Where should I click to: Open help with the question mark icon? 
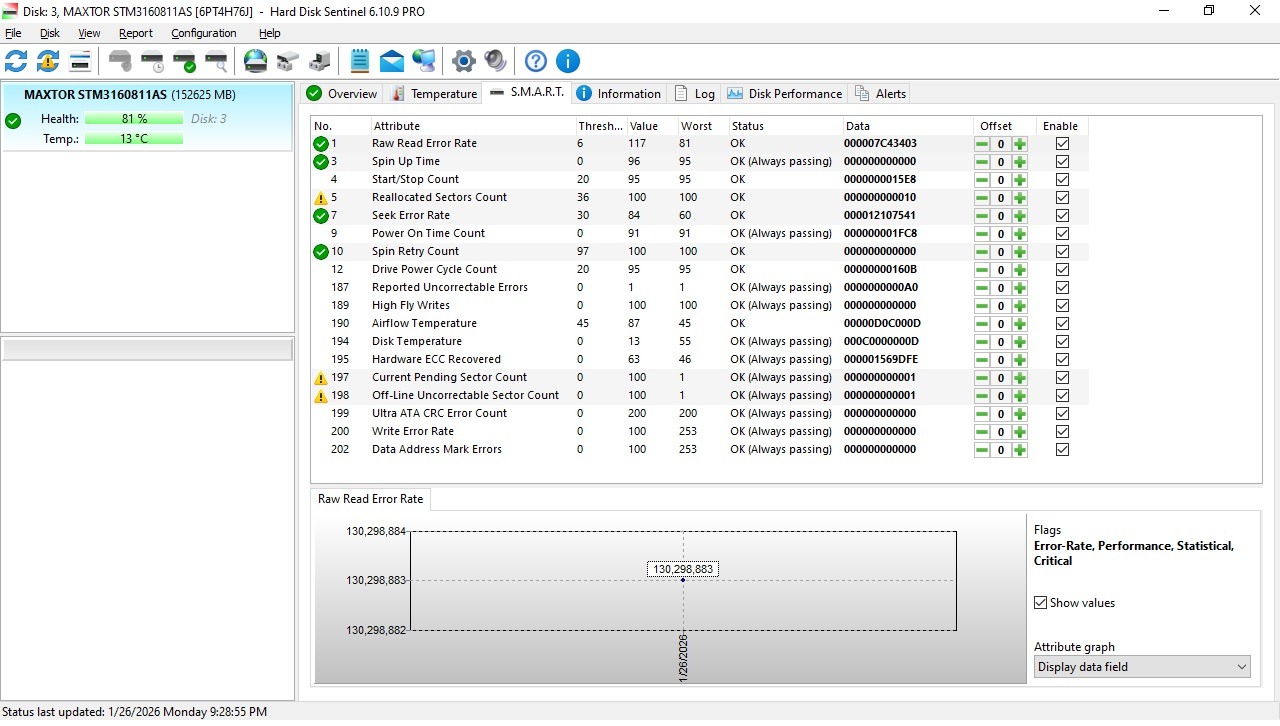[x=536, y=62]
